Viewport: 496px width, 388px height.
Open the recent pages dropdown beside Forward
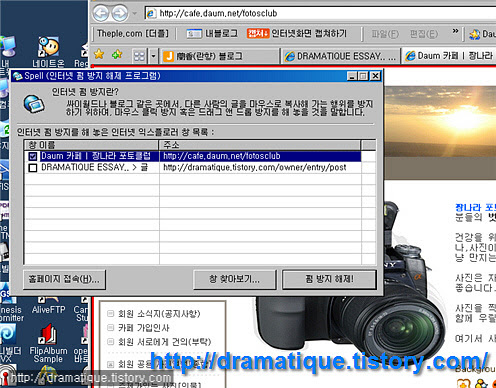coord(135,14)
